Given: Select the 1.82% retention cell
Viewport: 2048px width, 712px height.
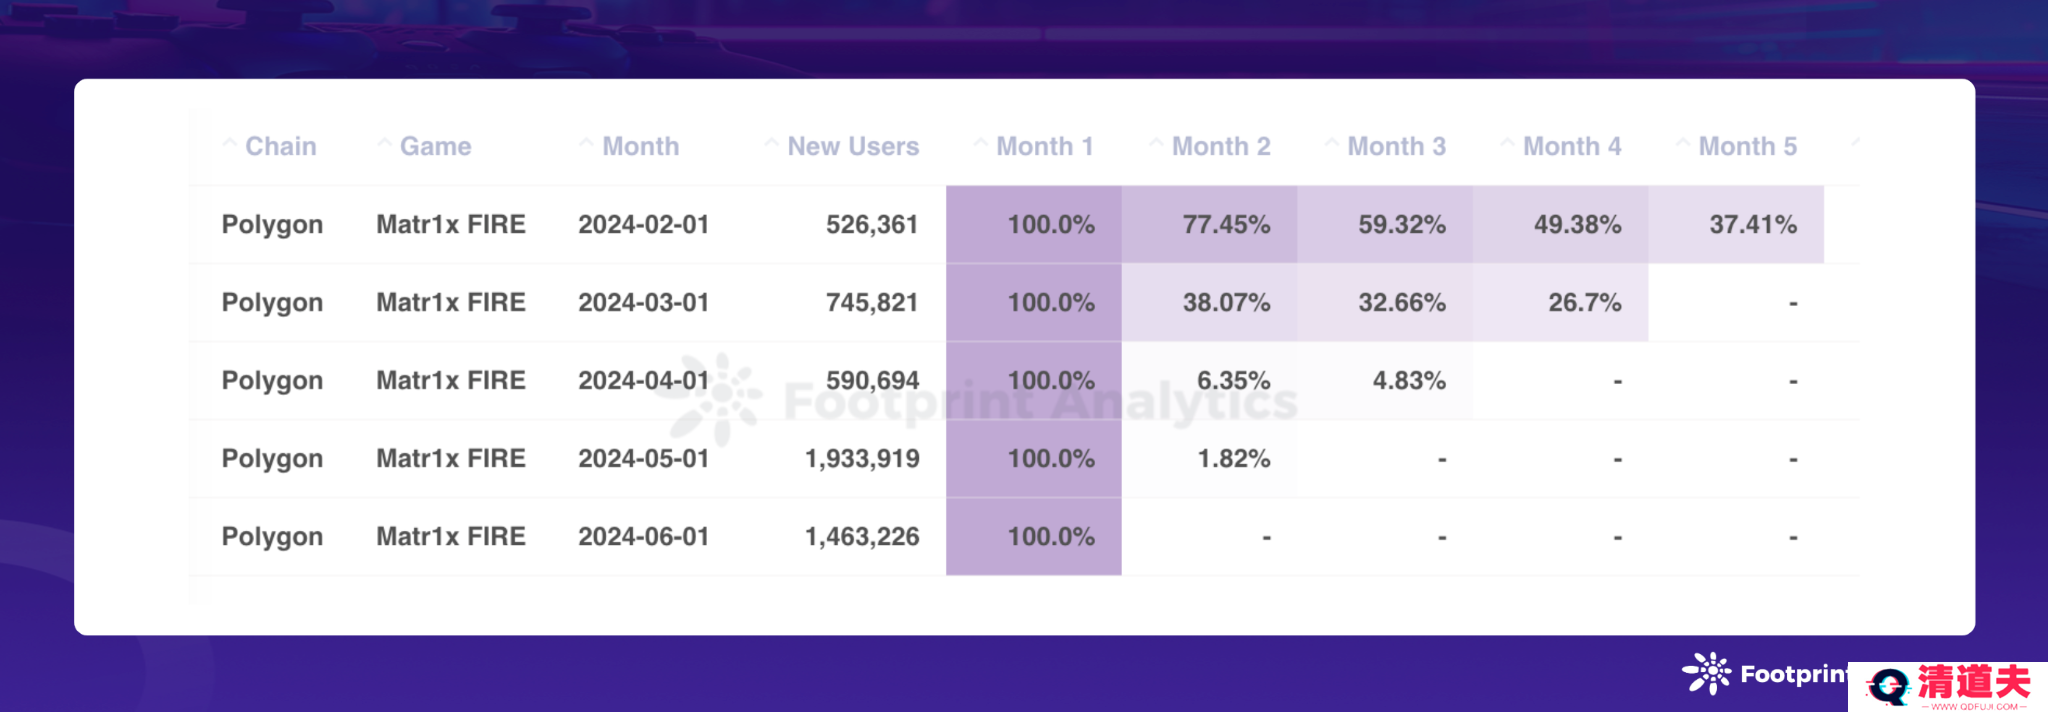Looking at the screenshot, I should coord(1209,458).
